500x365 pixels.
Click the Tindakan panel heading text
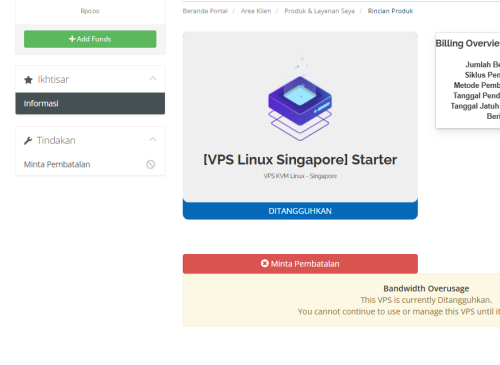point(56,141)
